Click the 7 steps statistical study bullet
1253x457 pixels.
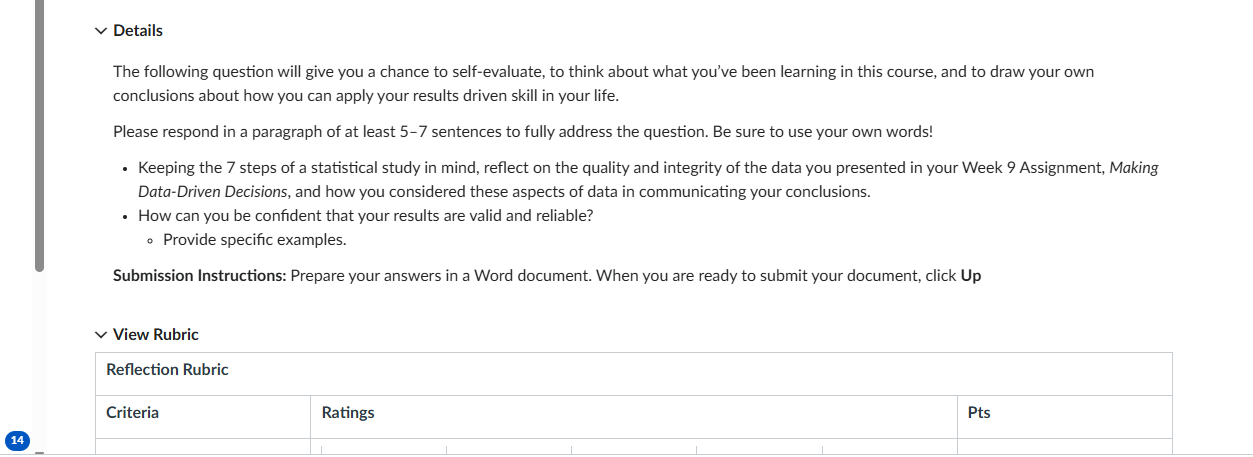click(x=648, y=180)
